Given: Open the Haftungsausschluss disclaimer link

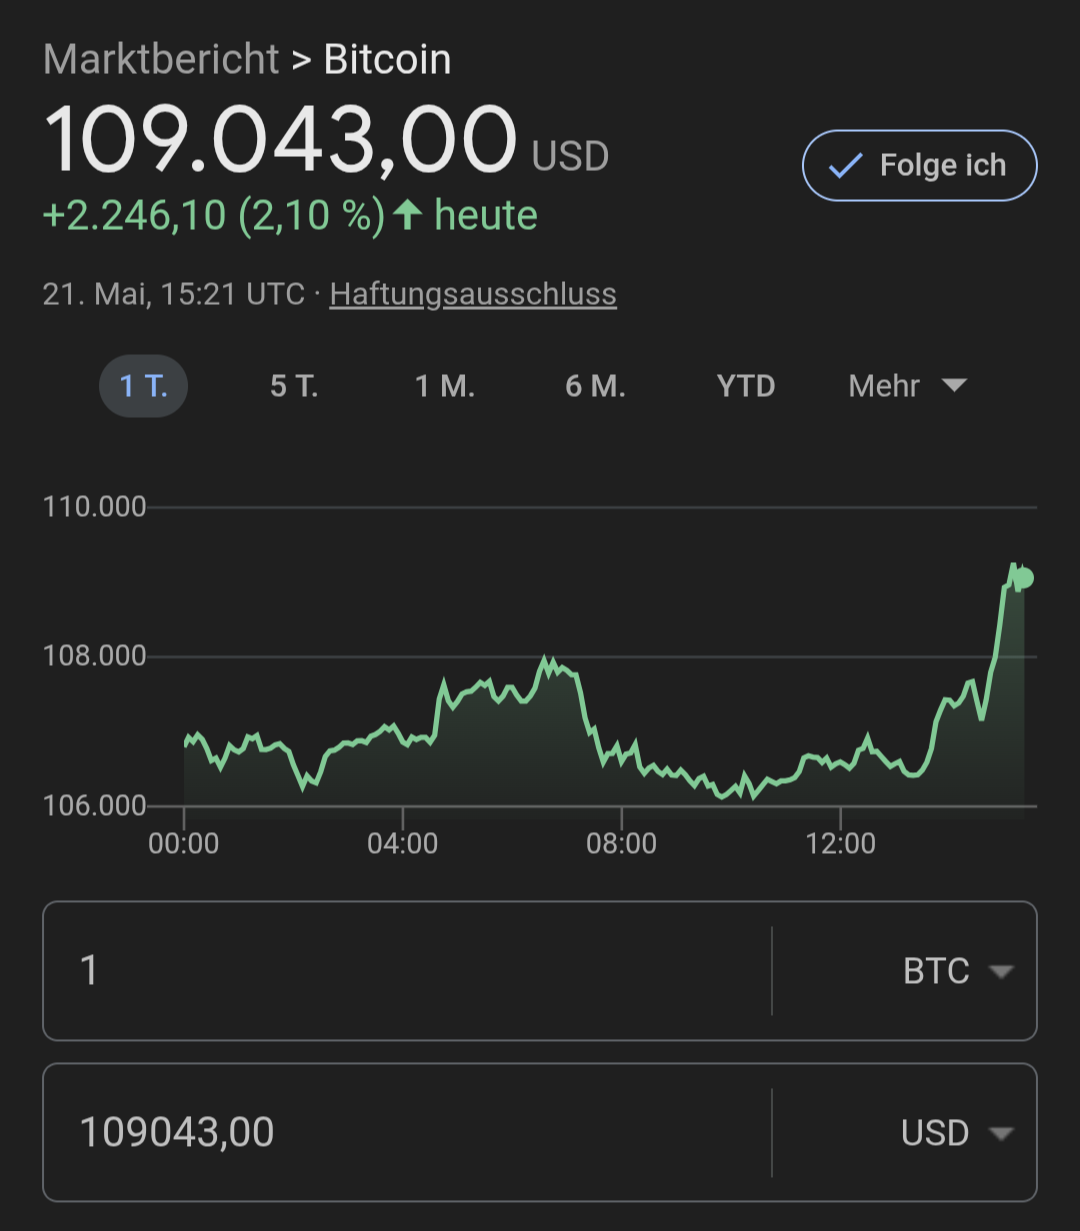Looking at the screenshot, I should 473,294.
